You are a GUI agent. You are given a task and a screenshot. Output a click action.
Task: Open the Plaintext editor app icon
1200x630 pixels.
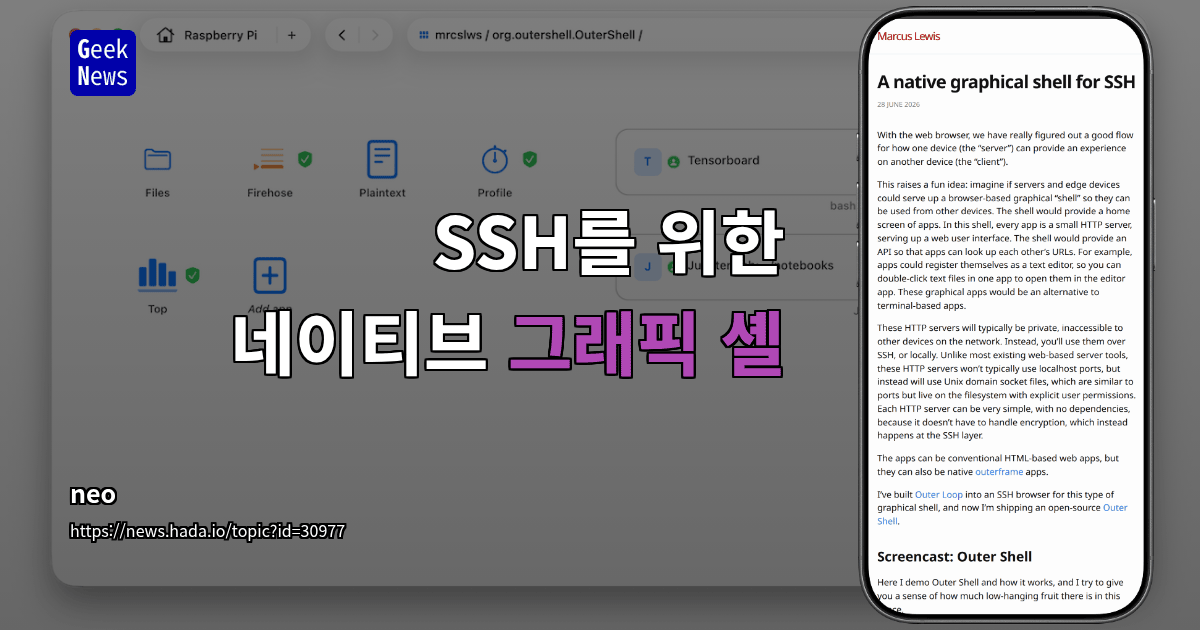tap(382, 159)
